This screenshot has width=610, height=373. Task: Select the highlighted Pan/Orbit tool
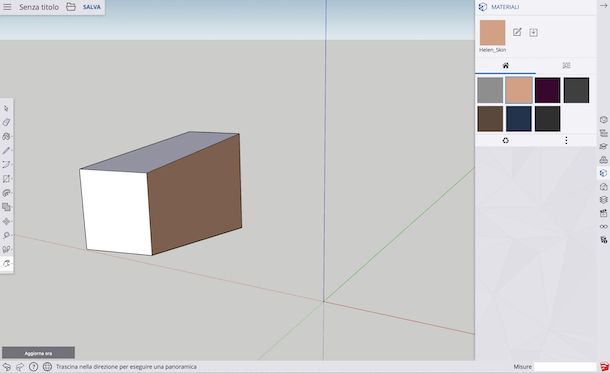pyautogui.click(x=6, y=264)
